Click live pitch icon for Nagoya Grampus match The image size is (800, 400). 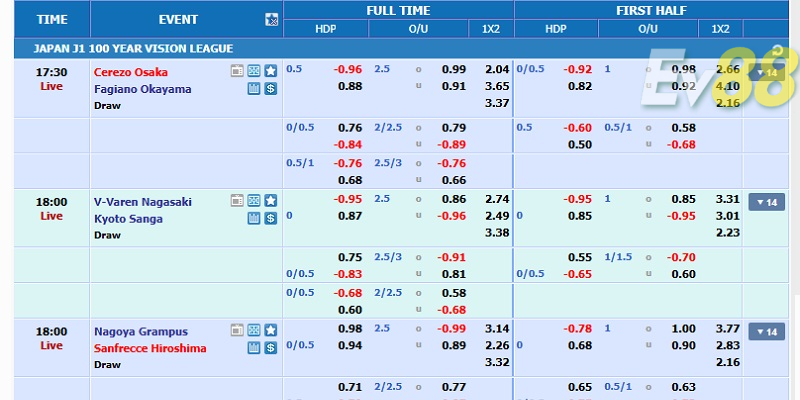(x=253, y=331)
